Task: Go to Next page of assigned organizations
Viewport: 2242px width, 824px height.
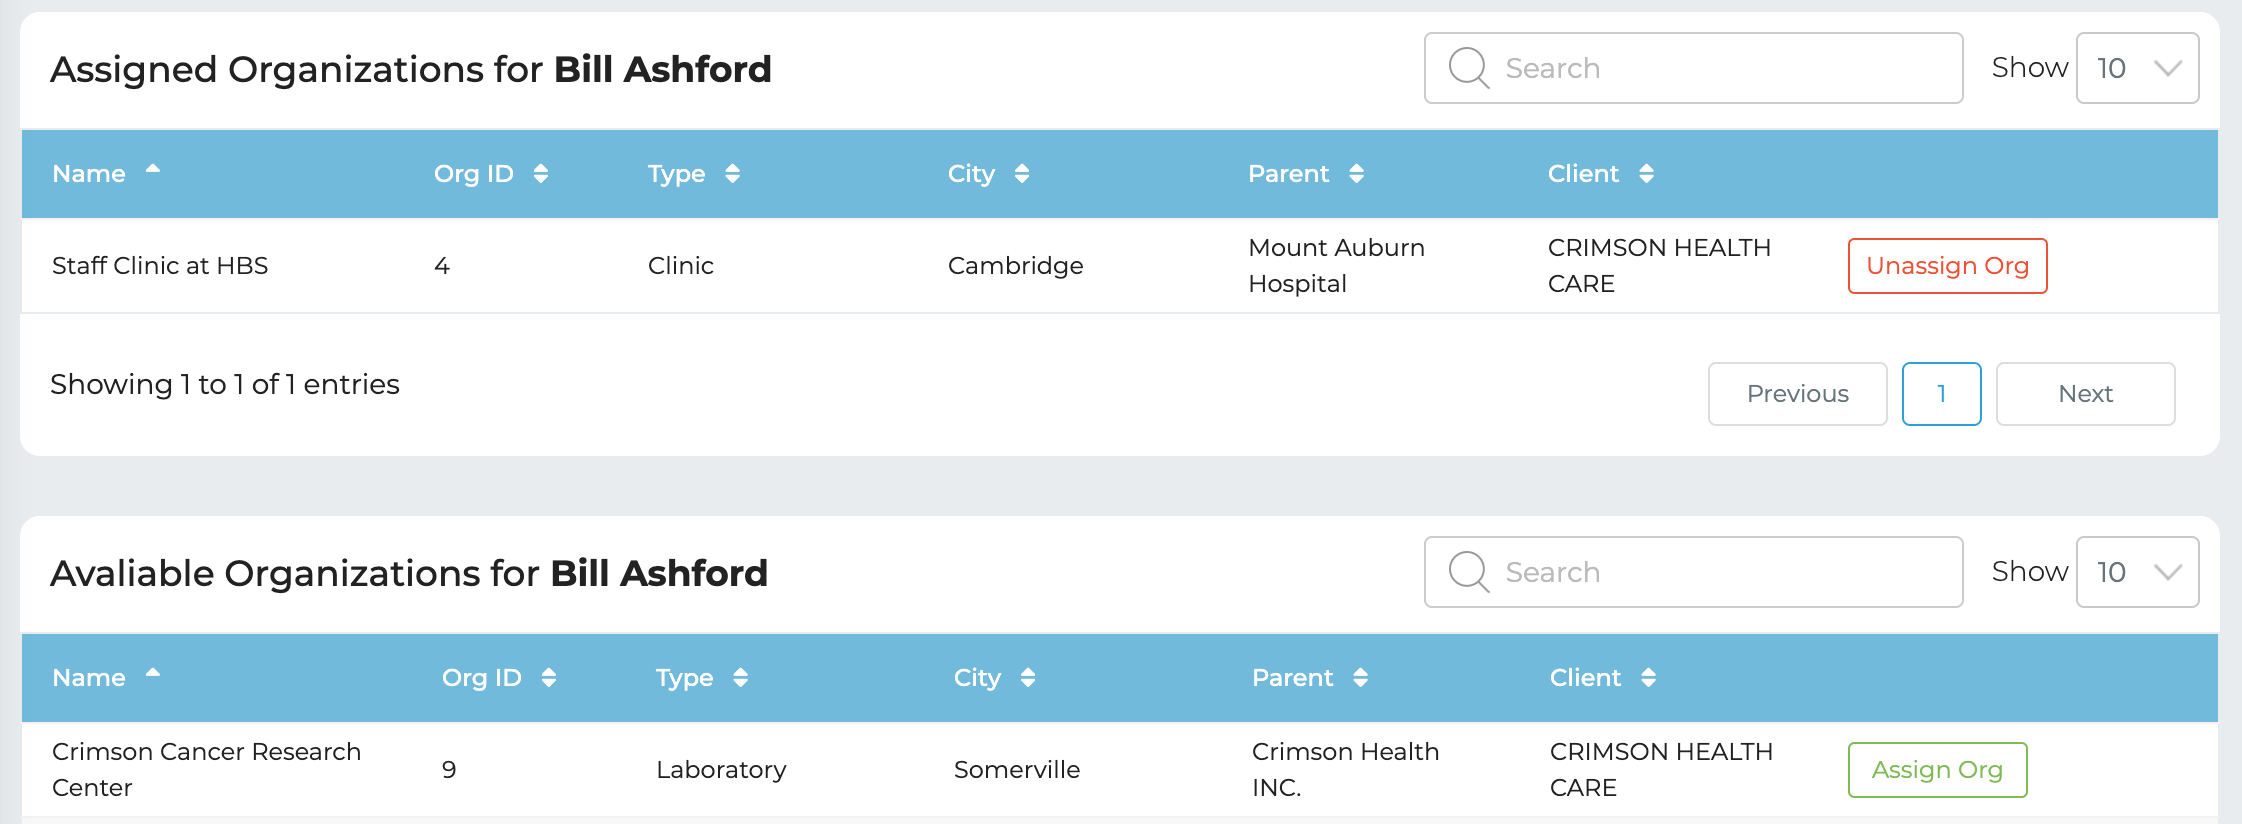Action: [2085, 394]
